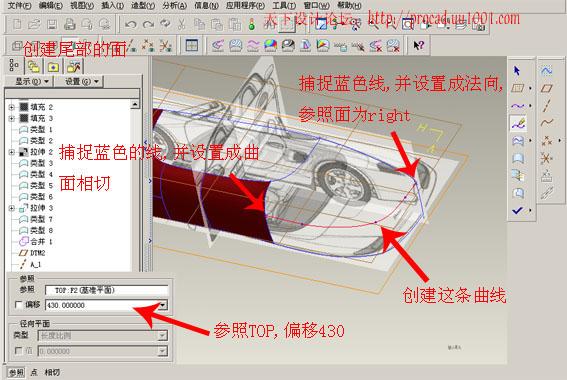Expand the 填充 2 tree node

(11, 107)
